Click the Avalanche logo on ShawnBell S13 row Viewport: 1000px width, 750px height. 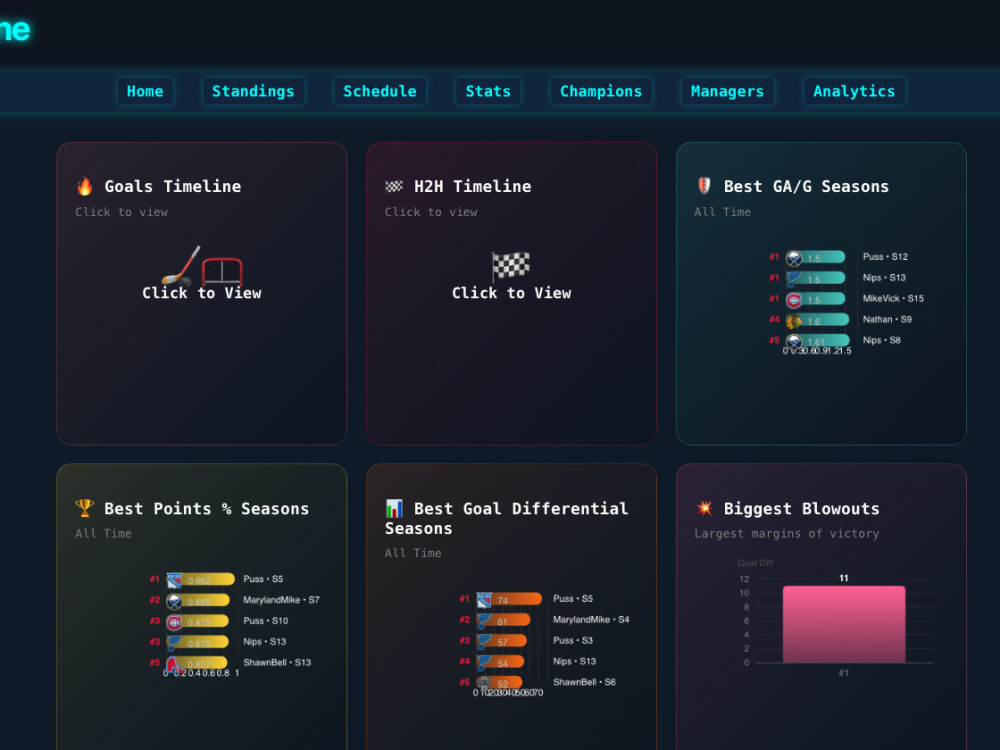coord(174,664)
